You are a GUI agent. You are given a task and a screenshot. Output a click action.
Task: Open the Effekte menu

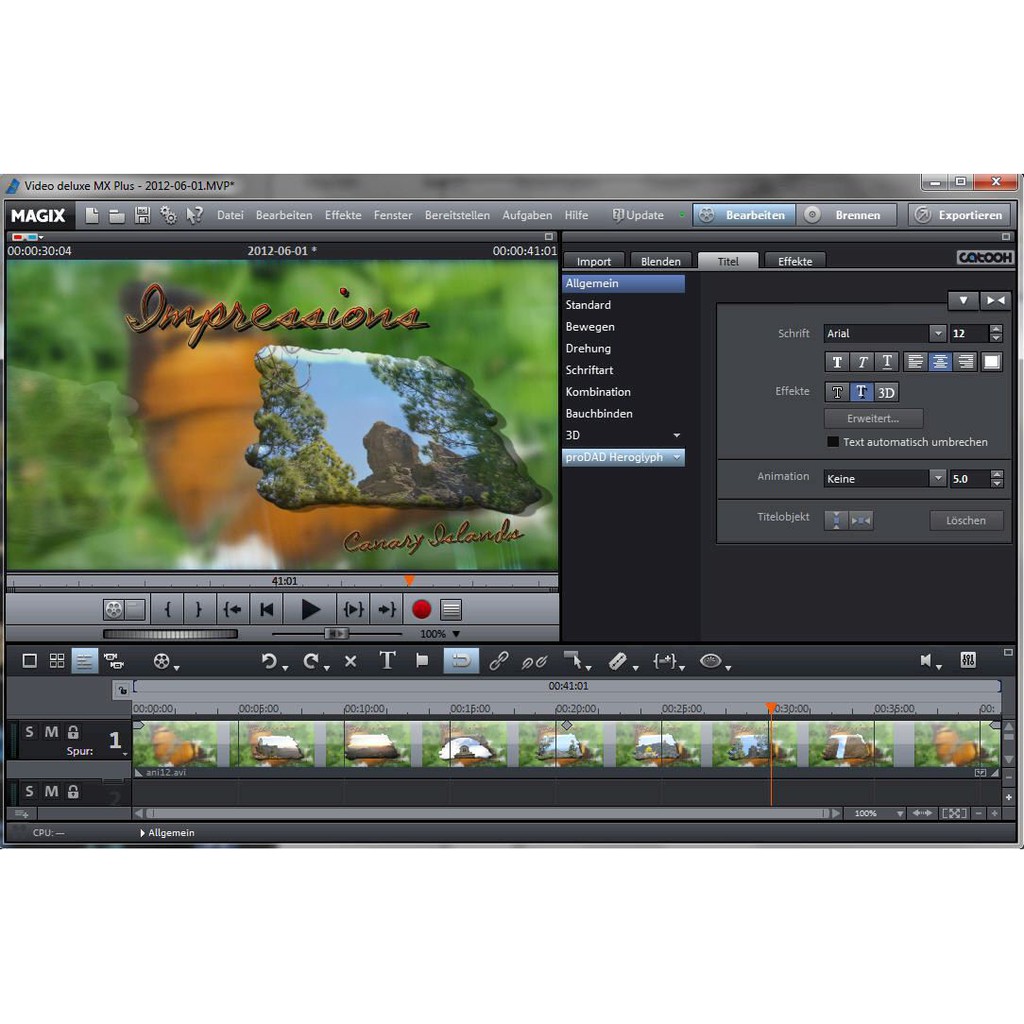tap(343, 215)
